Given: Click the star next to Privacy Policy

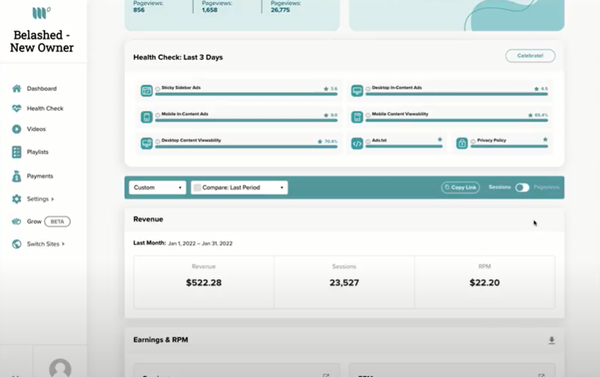Looking at the screenshot, I should 545,139.
